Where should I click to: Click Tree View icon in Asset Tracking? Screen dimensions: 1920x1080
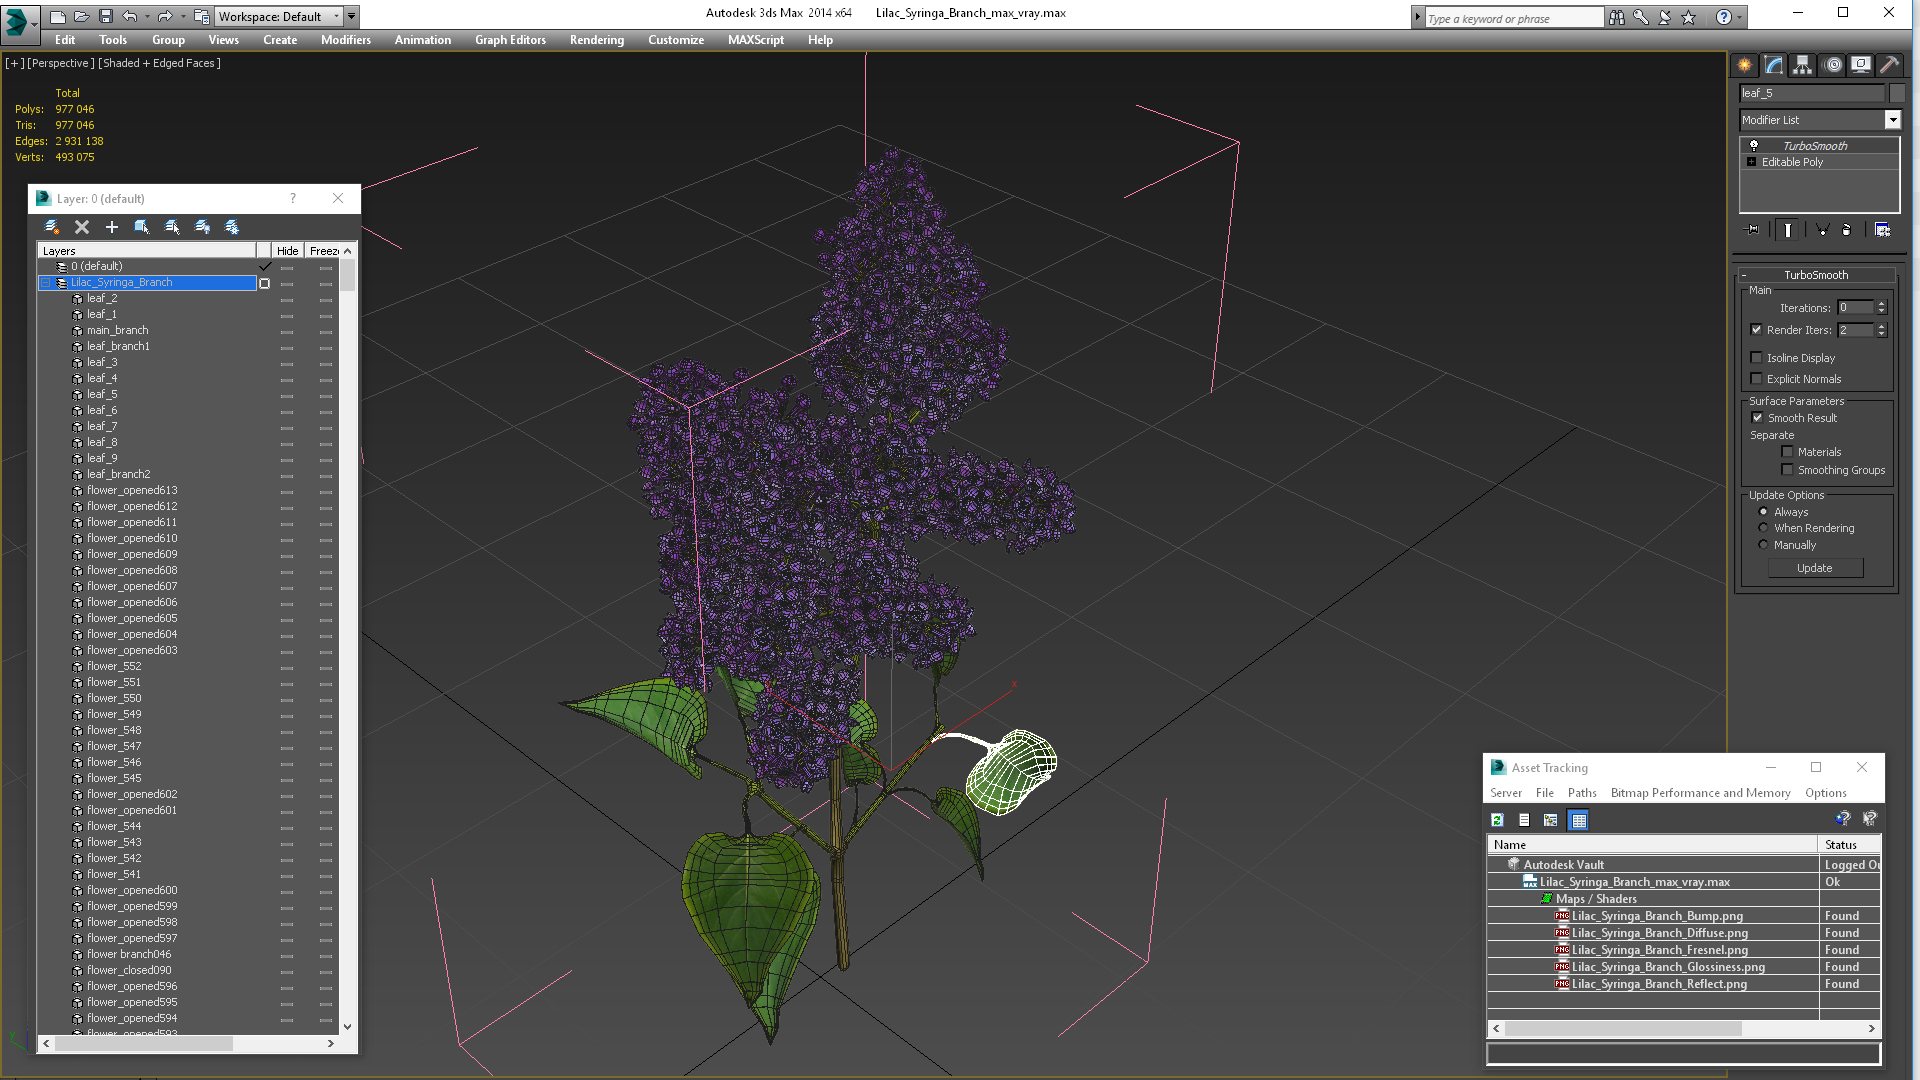1551,820
